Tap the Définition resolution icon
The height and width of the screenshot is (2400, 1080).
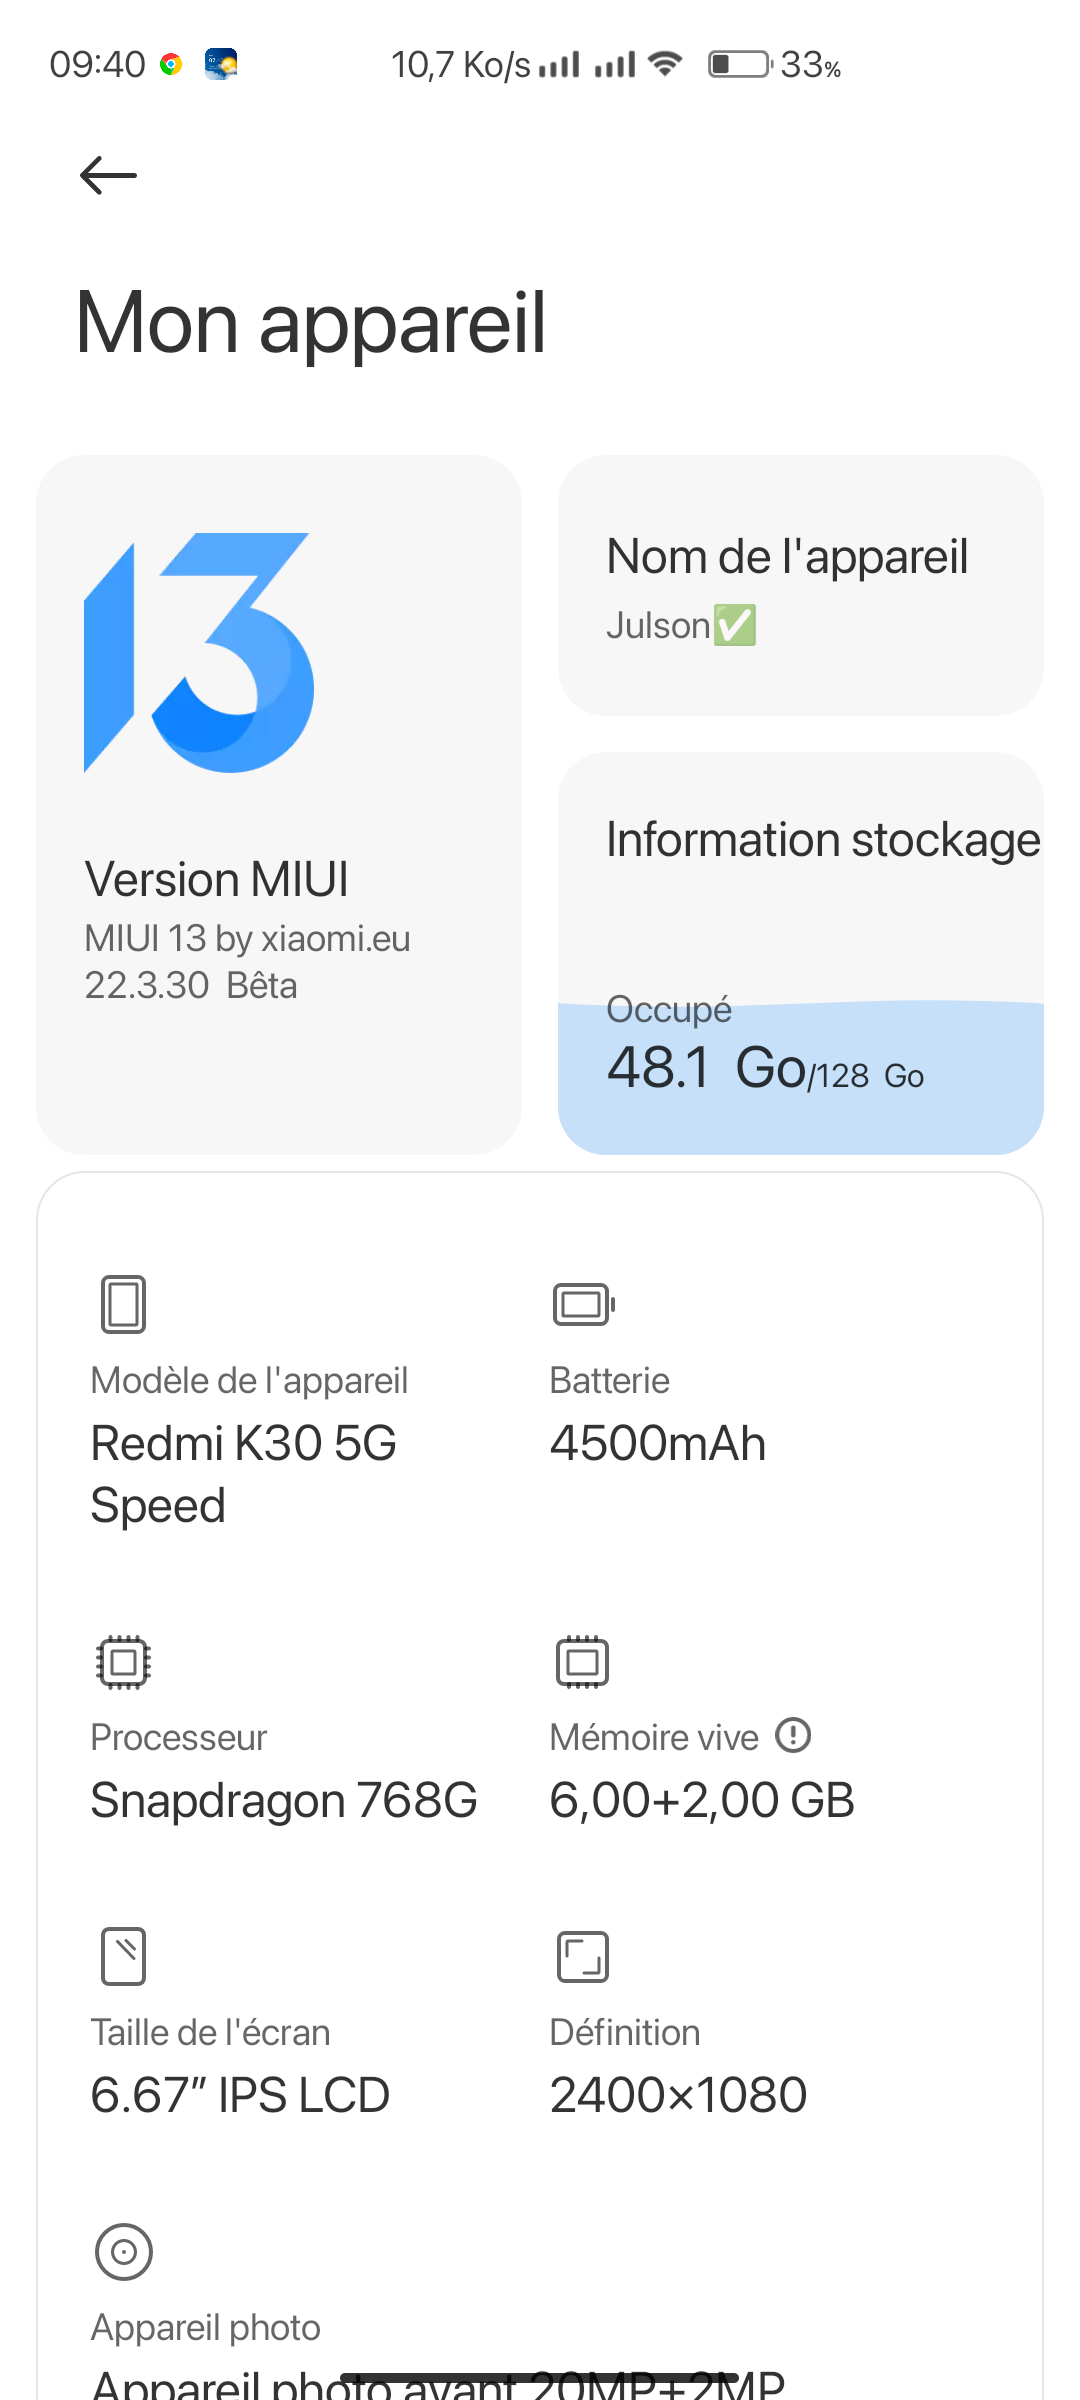click(583, 1956)
